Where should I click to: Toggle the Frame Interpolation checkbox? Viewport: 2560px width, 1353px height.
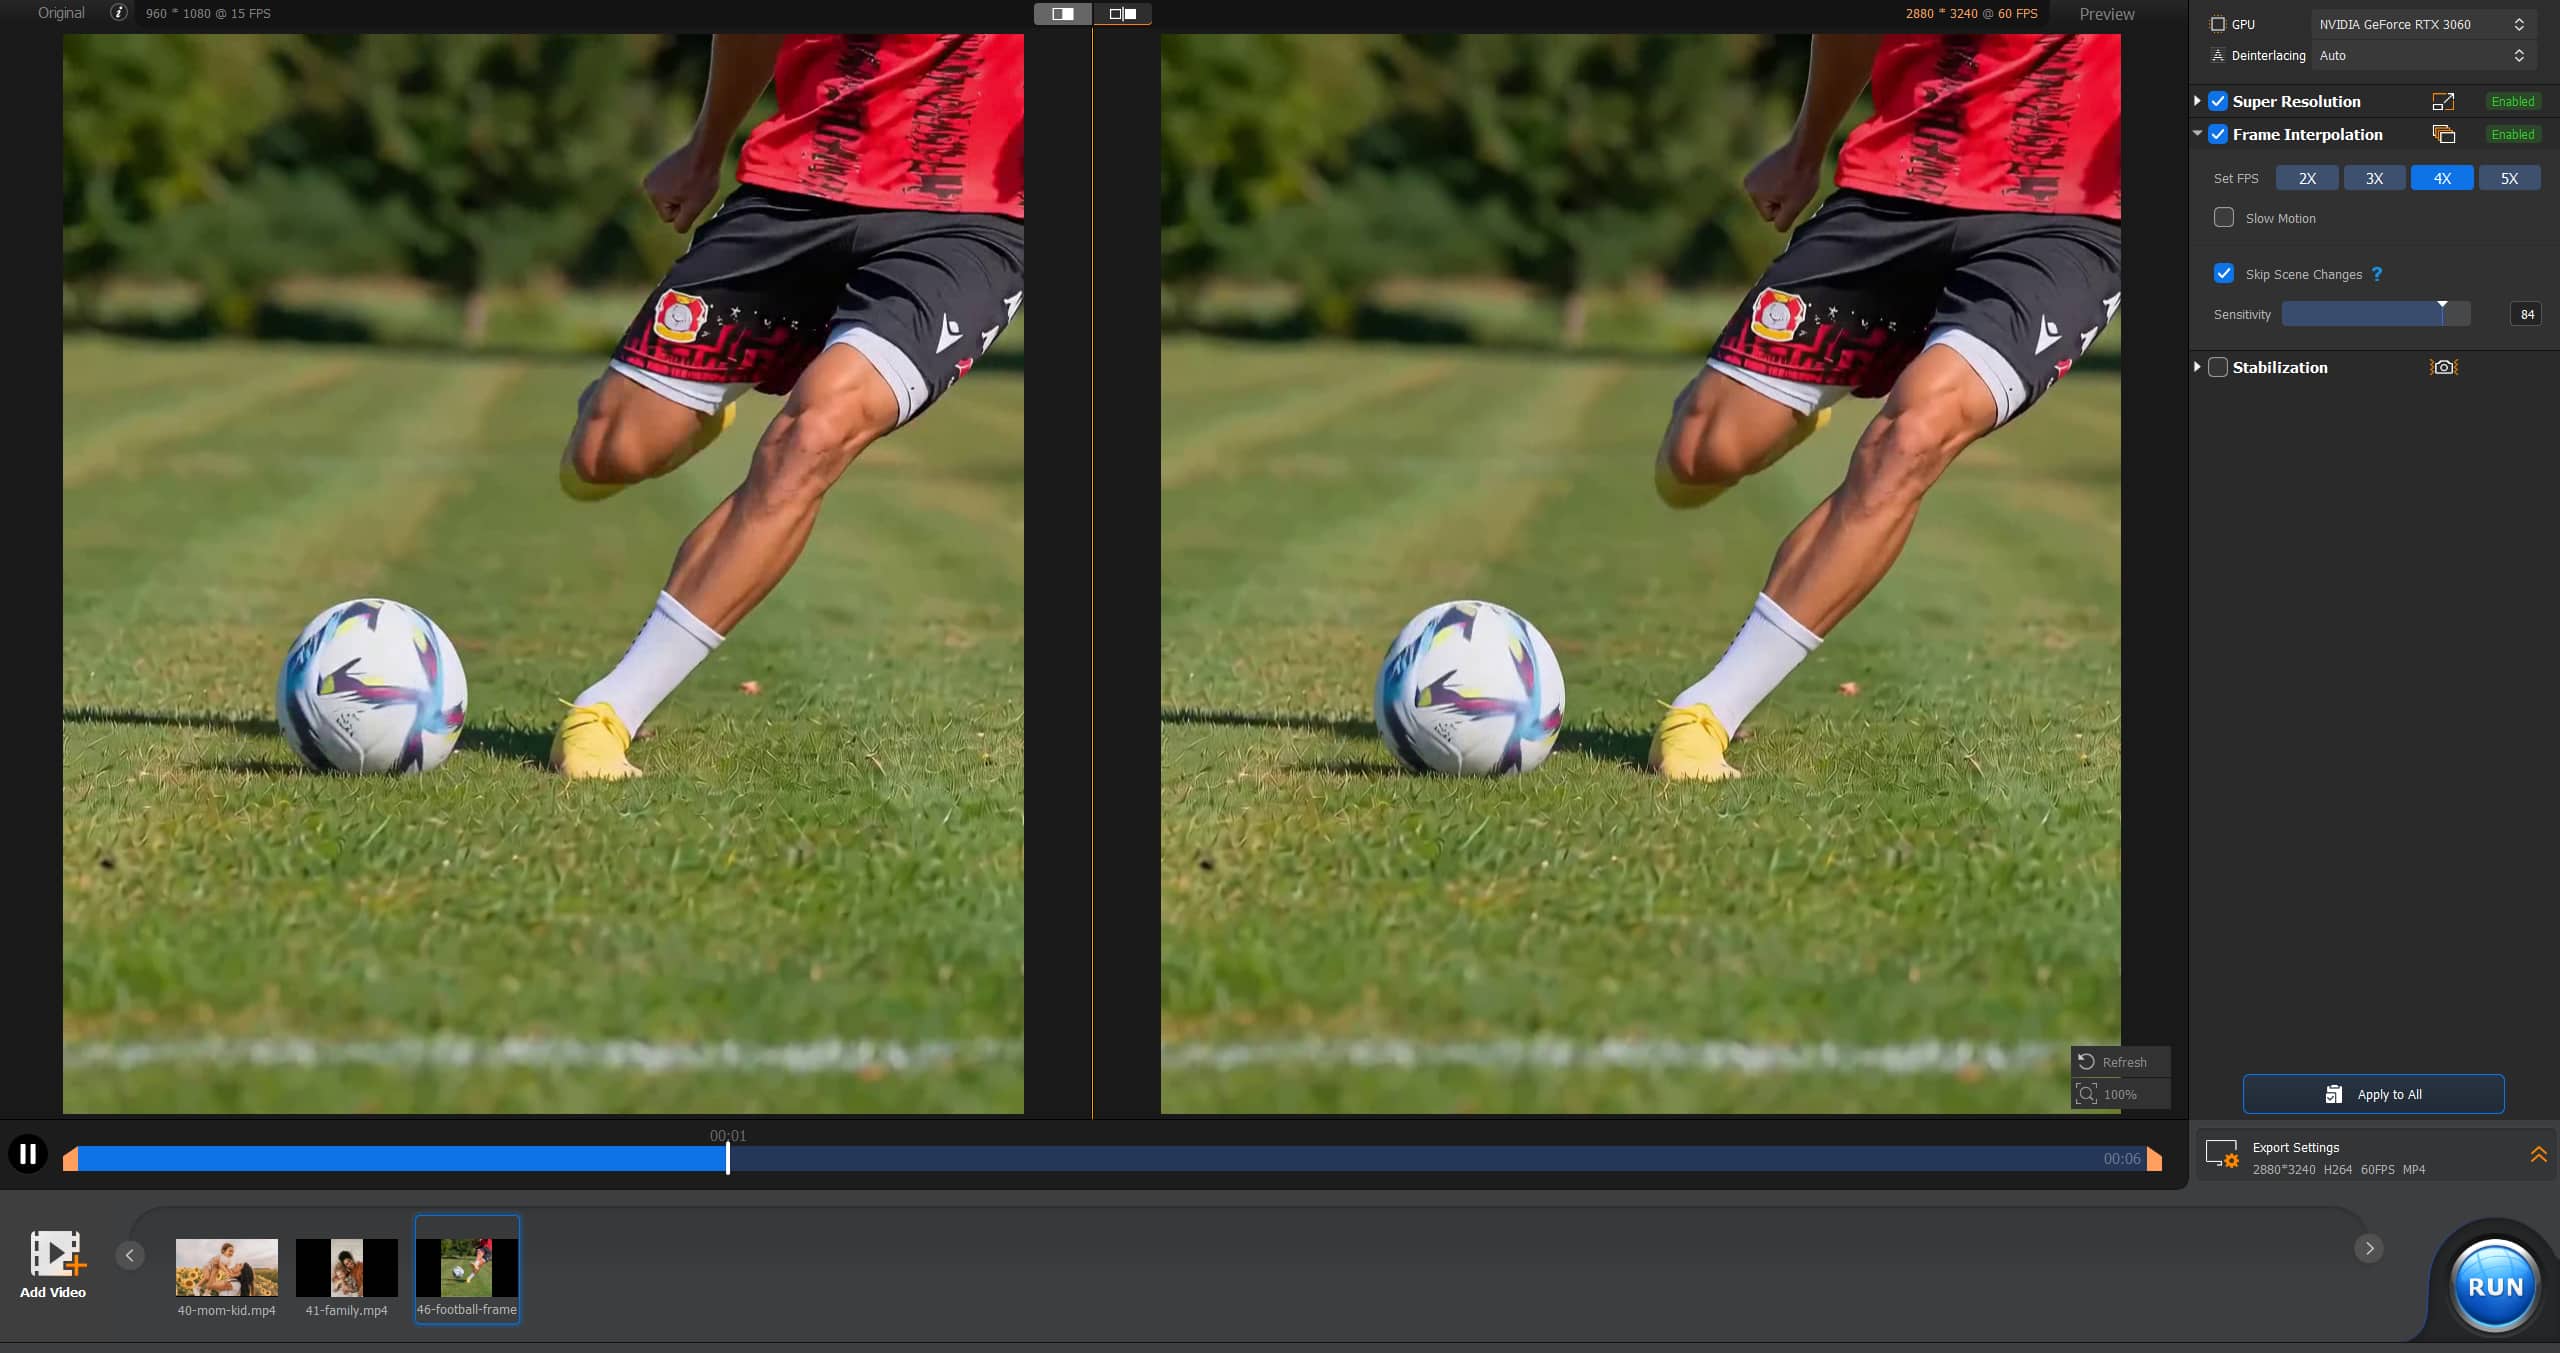coord(2218,134)
